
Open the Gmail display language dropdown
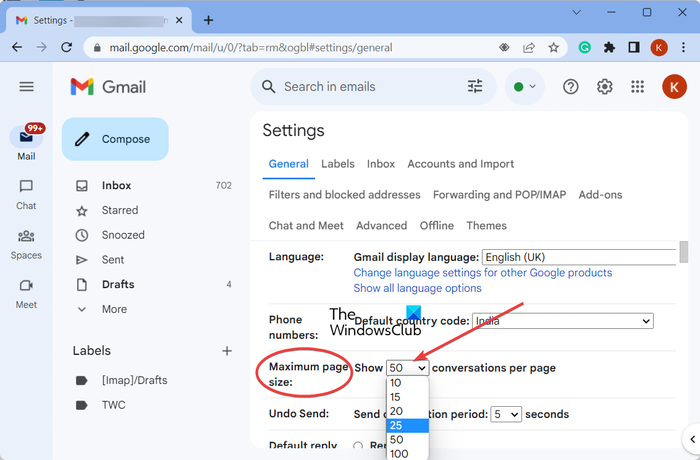[579, 257]
